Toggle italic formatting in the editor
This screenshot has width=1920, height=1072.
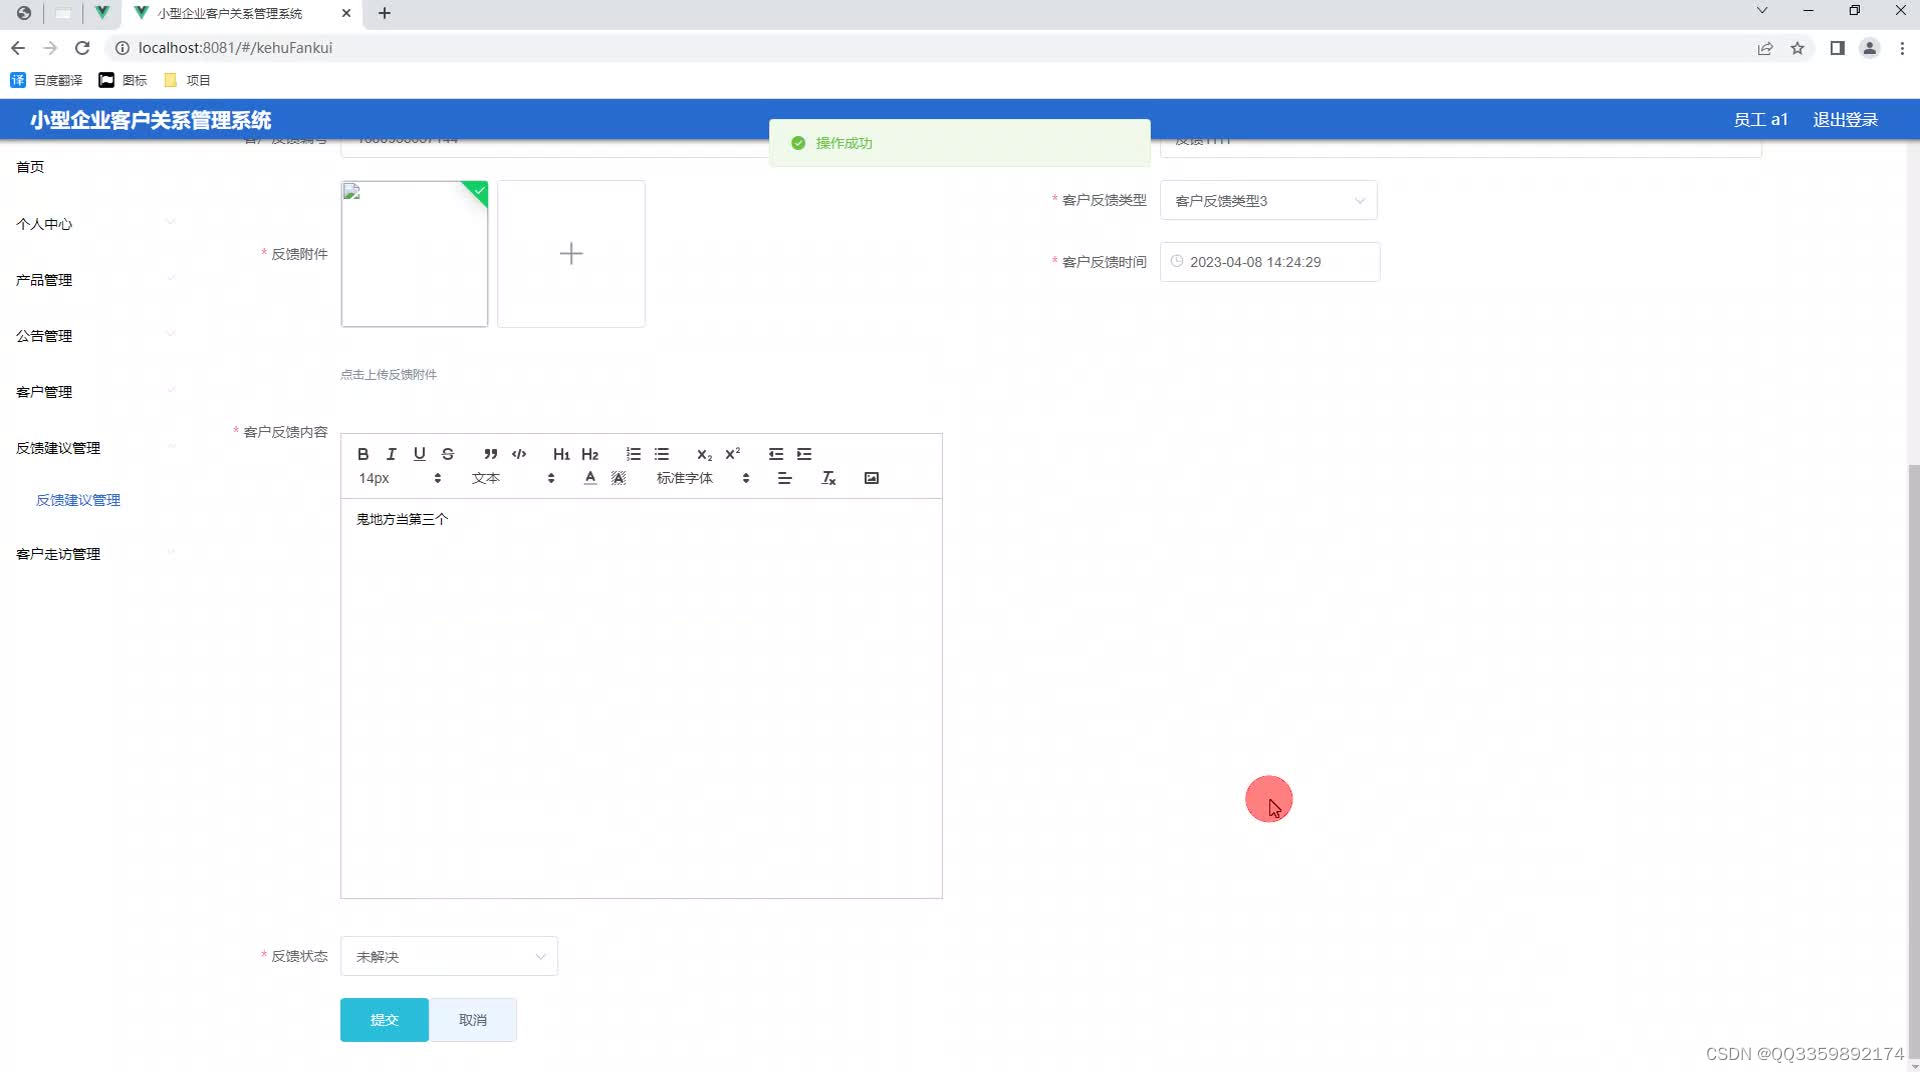coord(391,454)
